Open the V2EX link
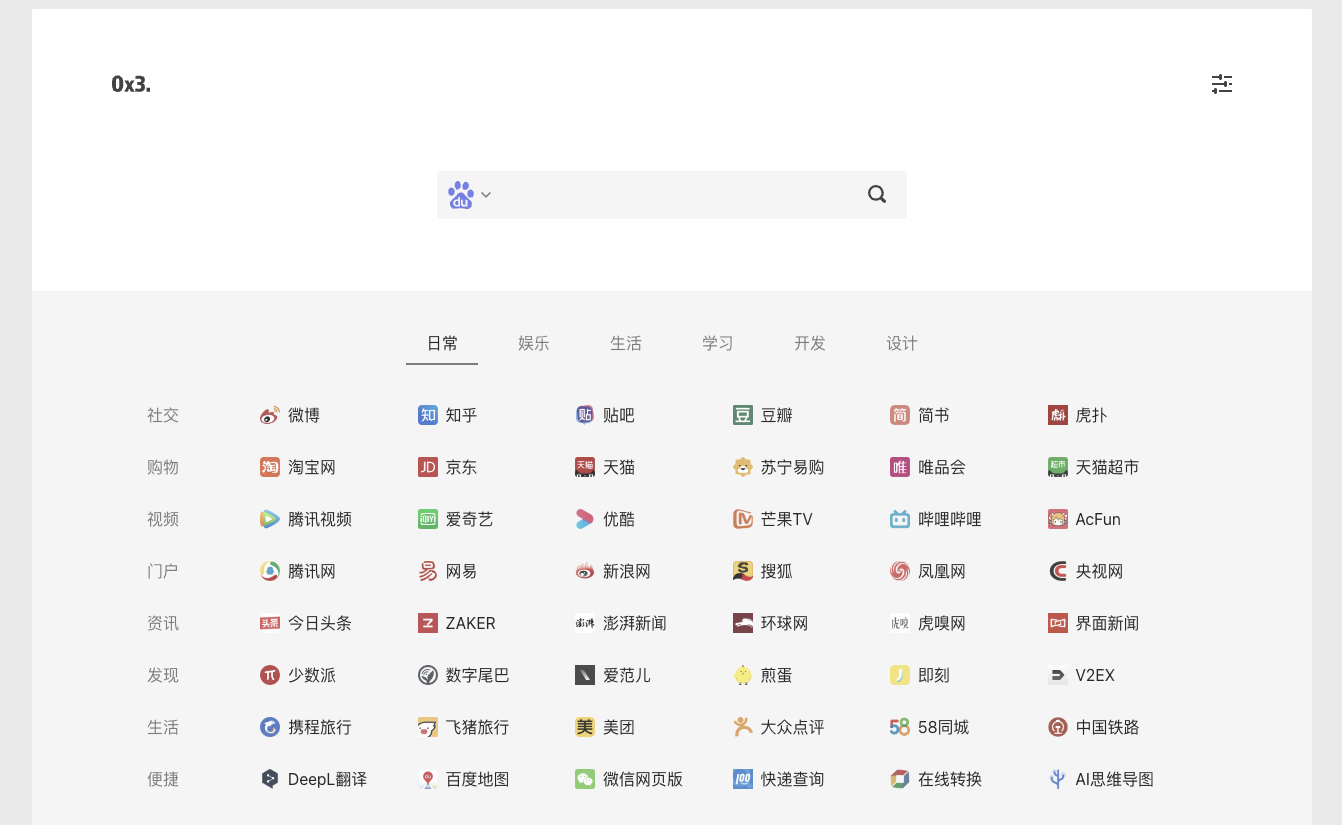1342x825 pixels. pos(1082,675)
